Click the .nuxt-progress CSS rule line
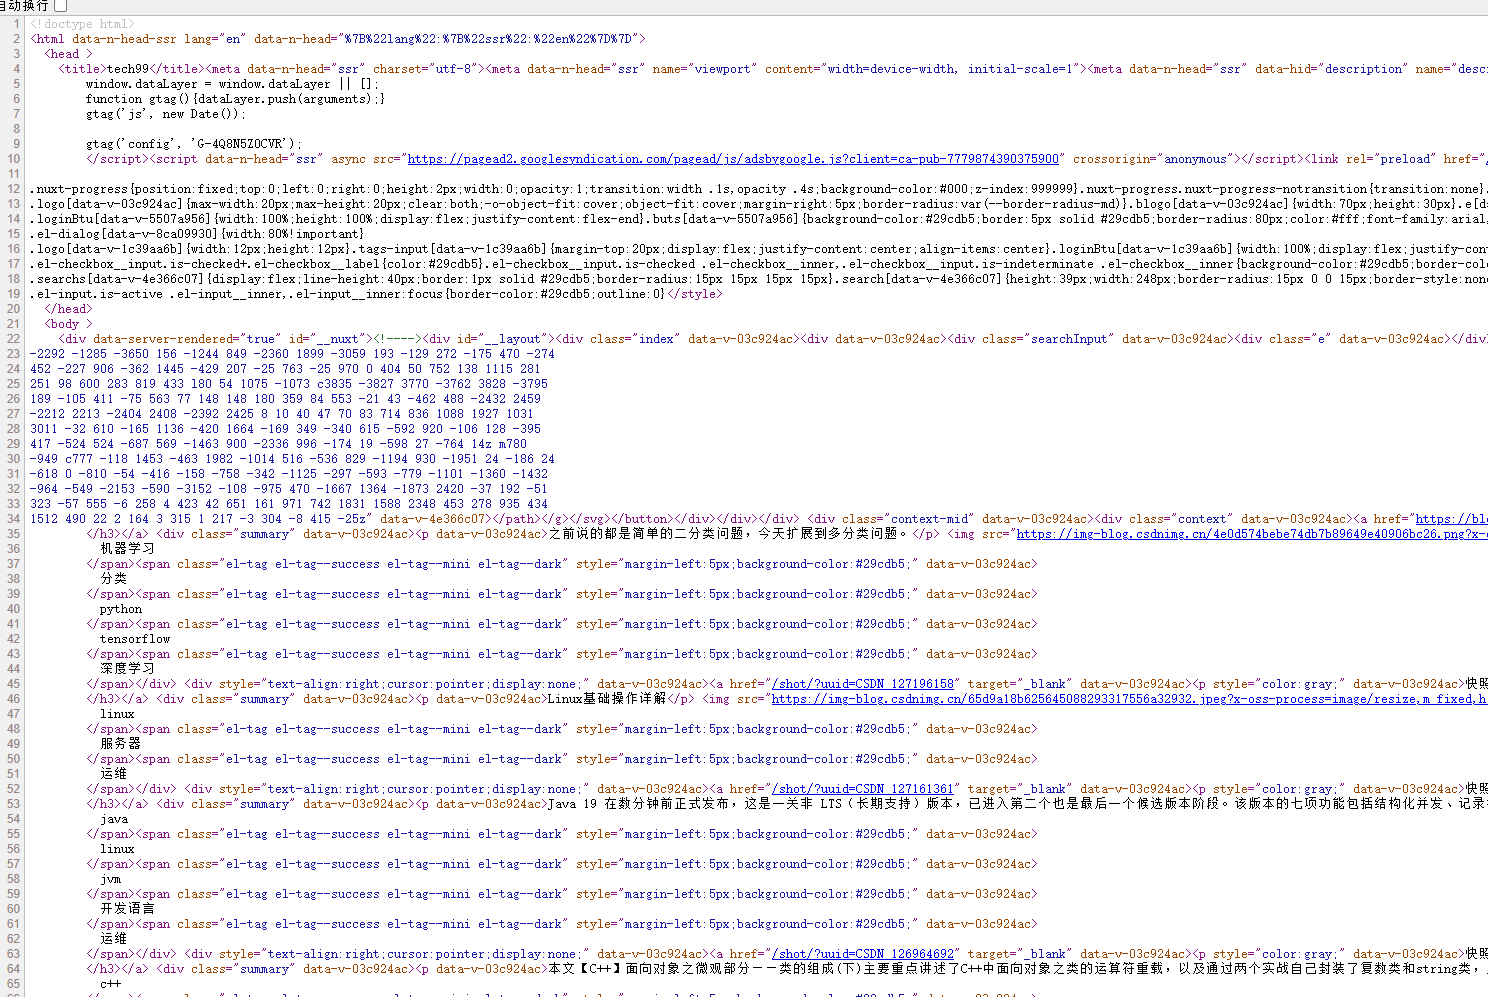1488x997 pixels. 759,189
